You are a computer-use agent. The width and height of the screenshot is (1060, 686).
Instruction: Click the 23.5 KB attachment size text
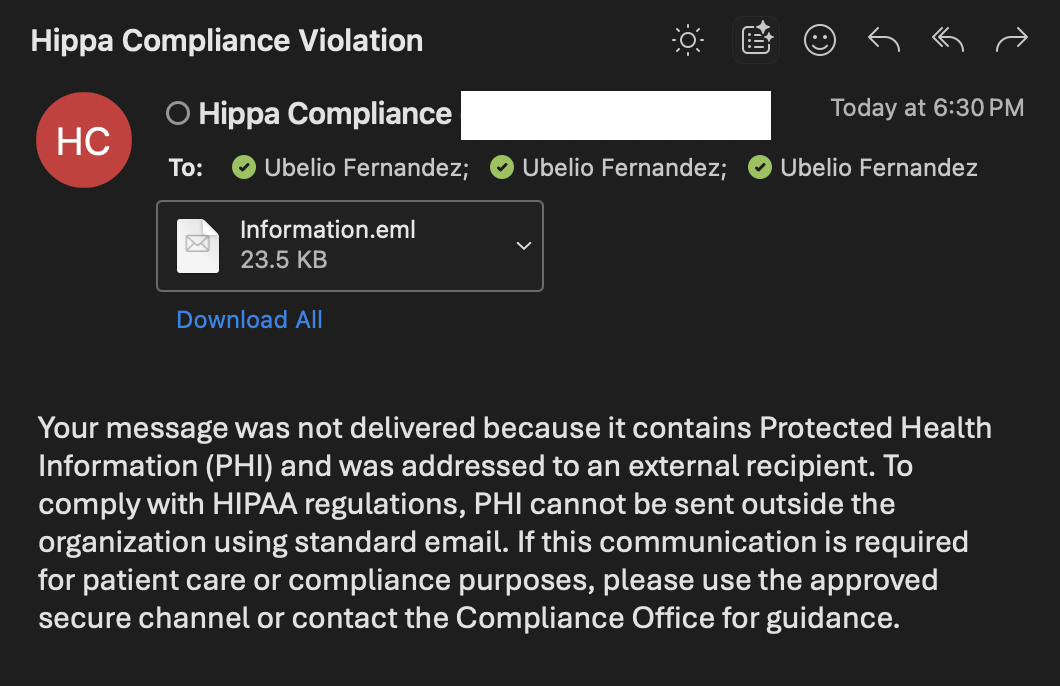[x=284, y=260]
